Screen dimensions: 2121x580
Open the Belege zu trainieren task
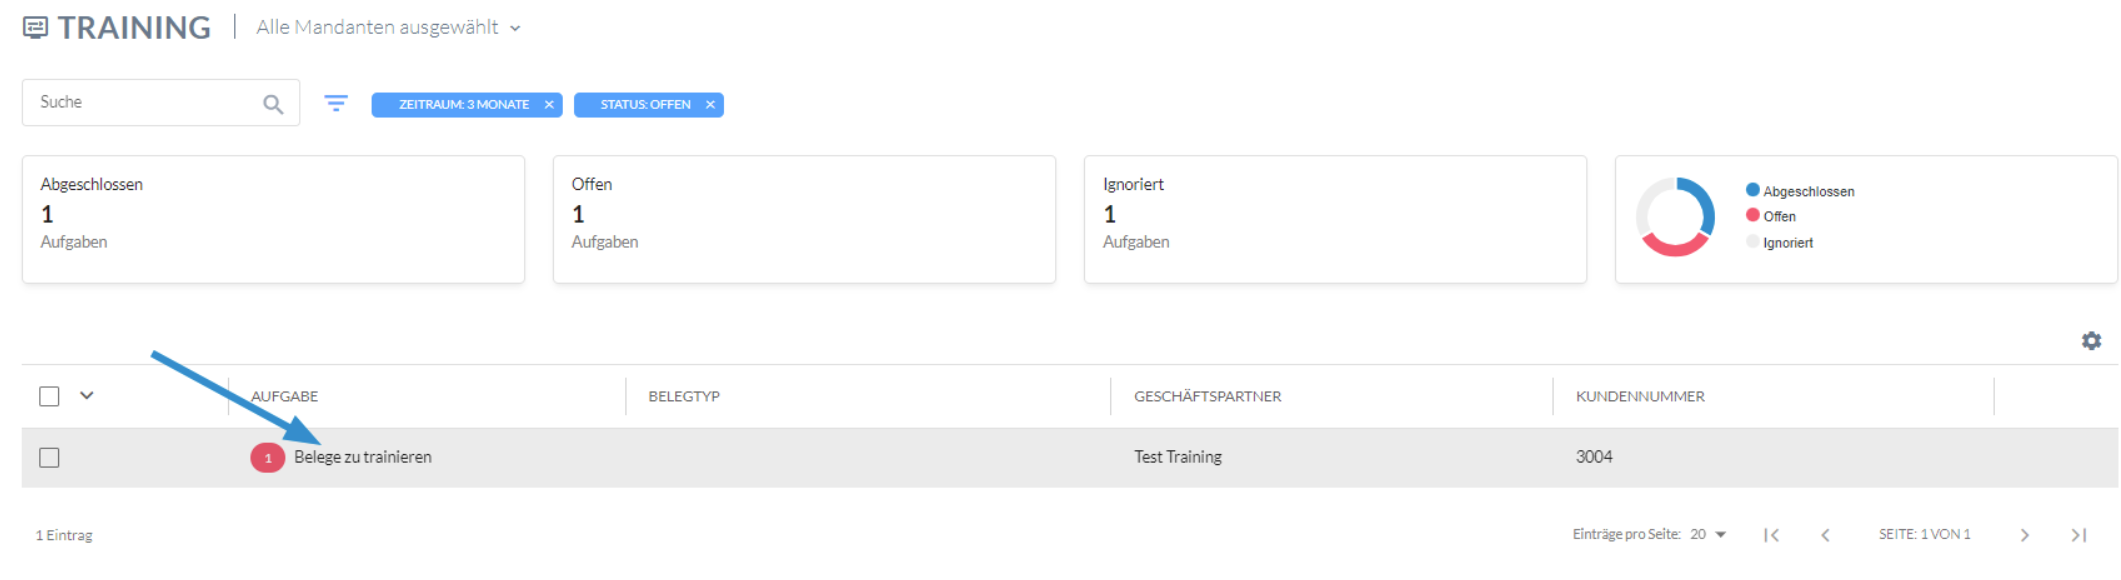click(363, 457)
